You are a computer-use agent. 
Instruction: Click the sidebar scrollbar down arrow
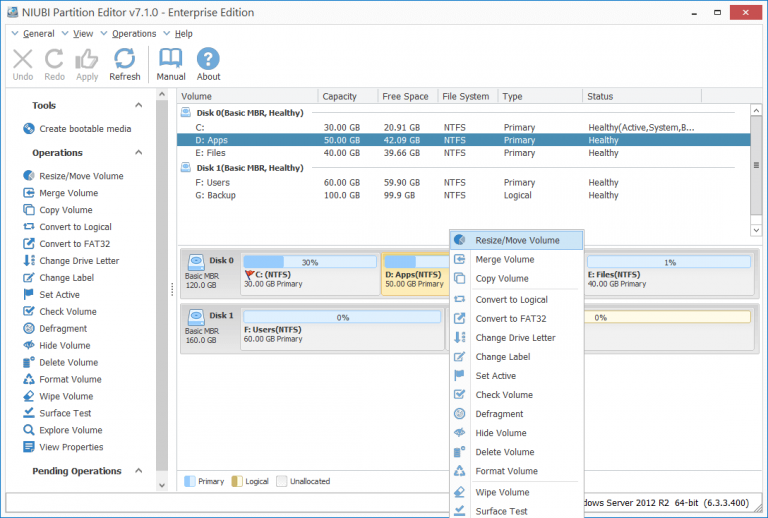(162, 485)
